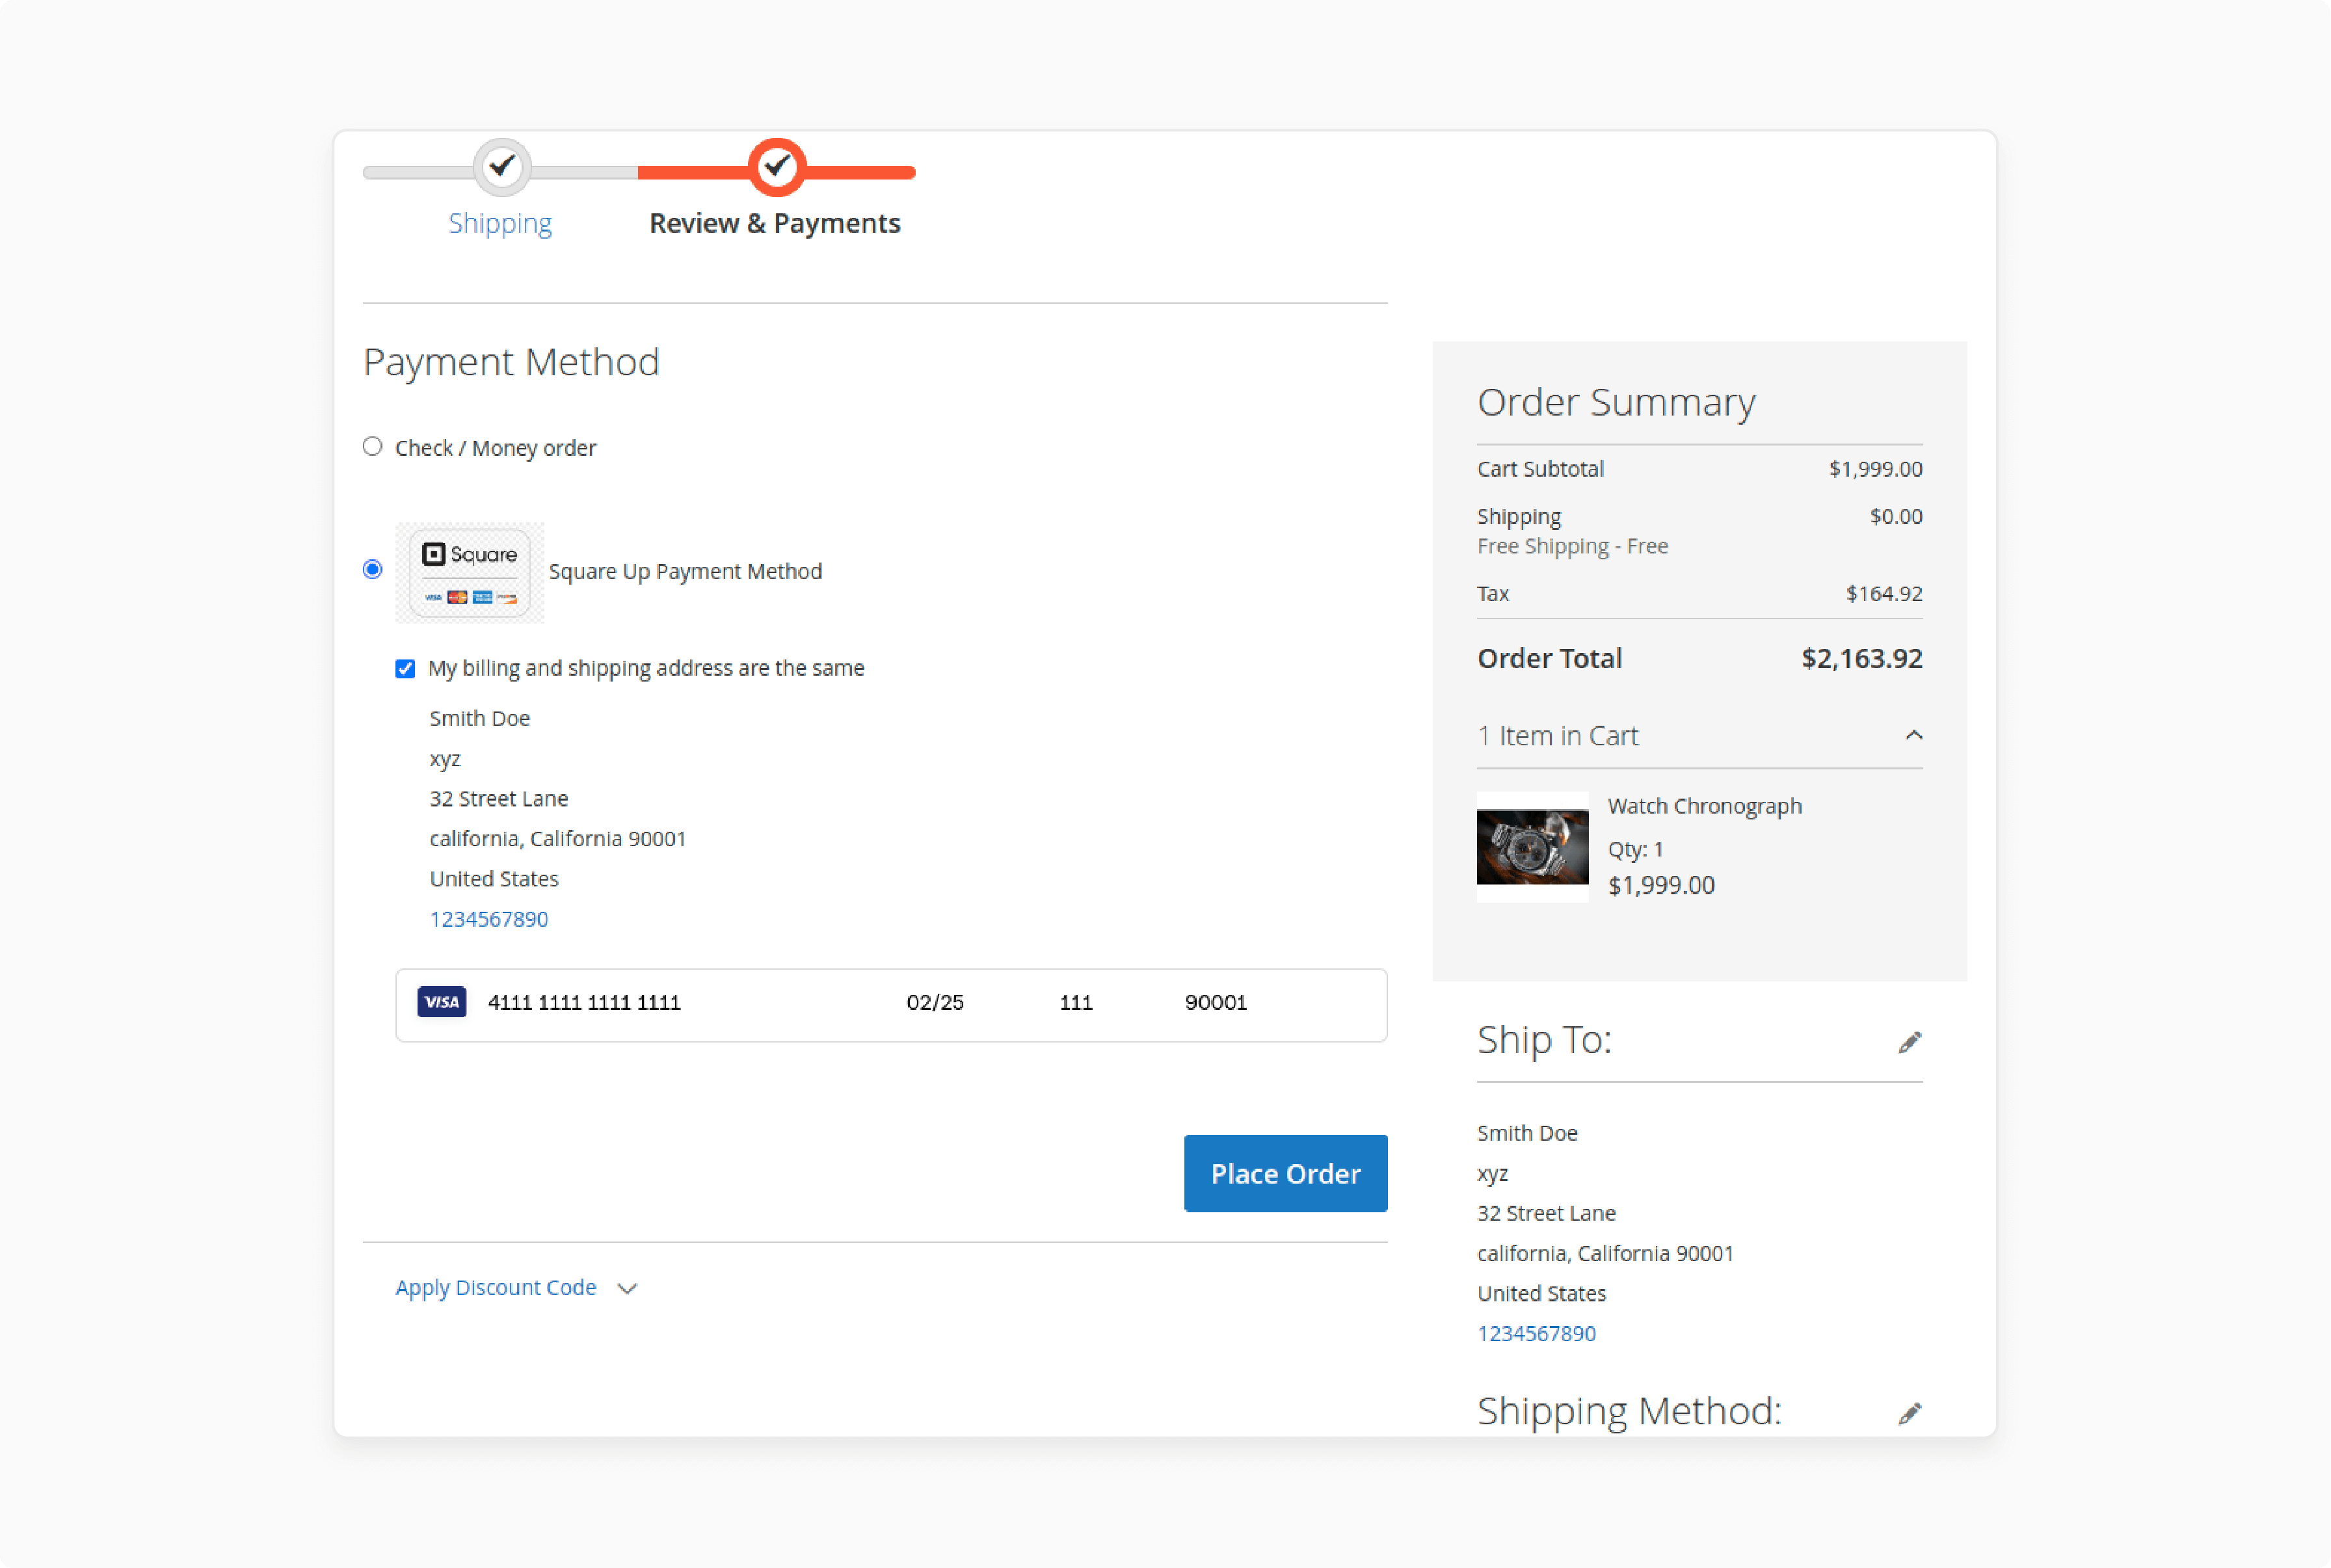
Task: Click the Shipping cost $0.00
Action: [x=1896, y=516]
